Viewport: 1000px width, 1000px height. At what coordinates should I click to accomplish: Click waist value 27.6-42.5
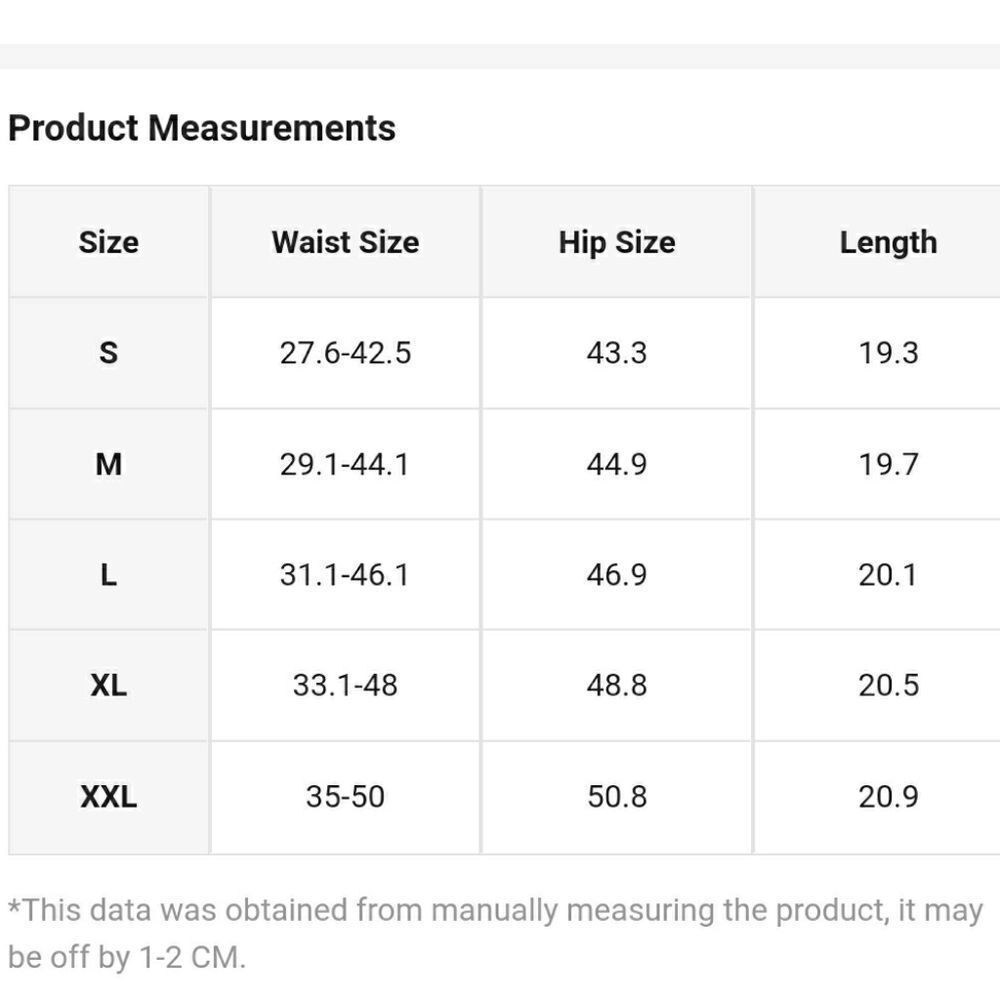(x=346, y=353)
